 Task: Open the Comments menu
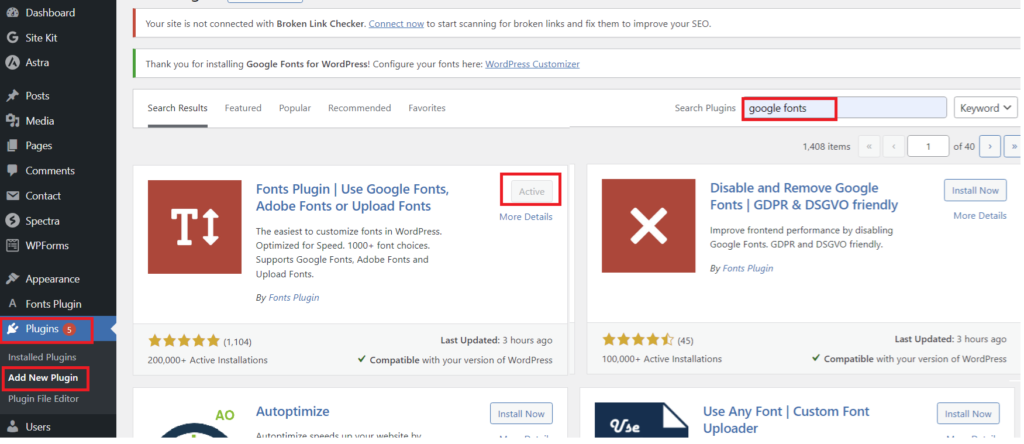50,170
